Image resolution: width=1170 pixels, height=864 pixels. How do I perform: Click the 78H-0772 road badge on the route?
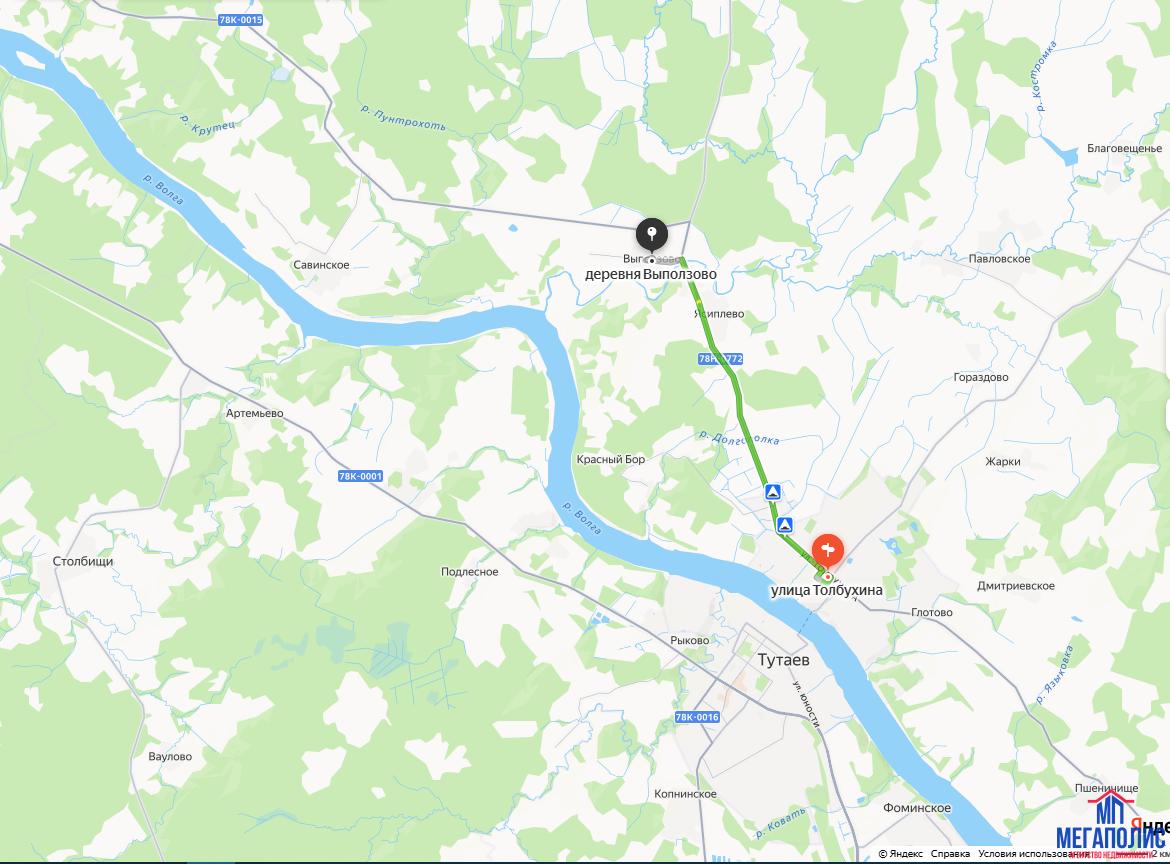(720, 359)
